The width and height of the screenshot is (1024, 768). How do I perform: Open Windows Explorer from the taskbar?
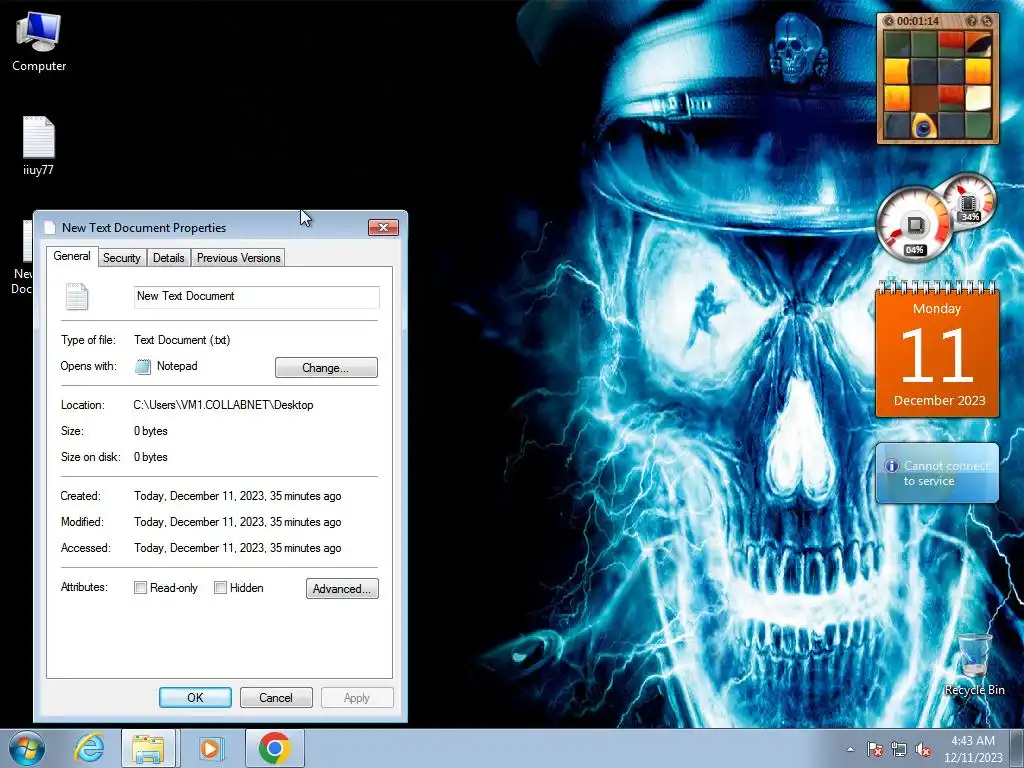point(148,748)
